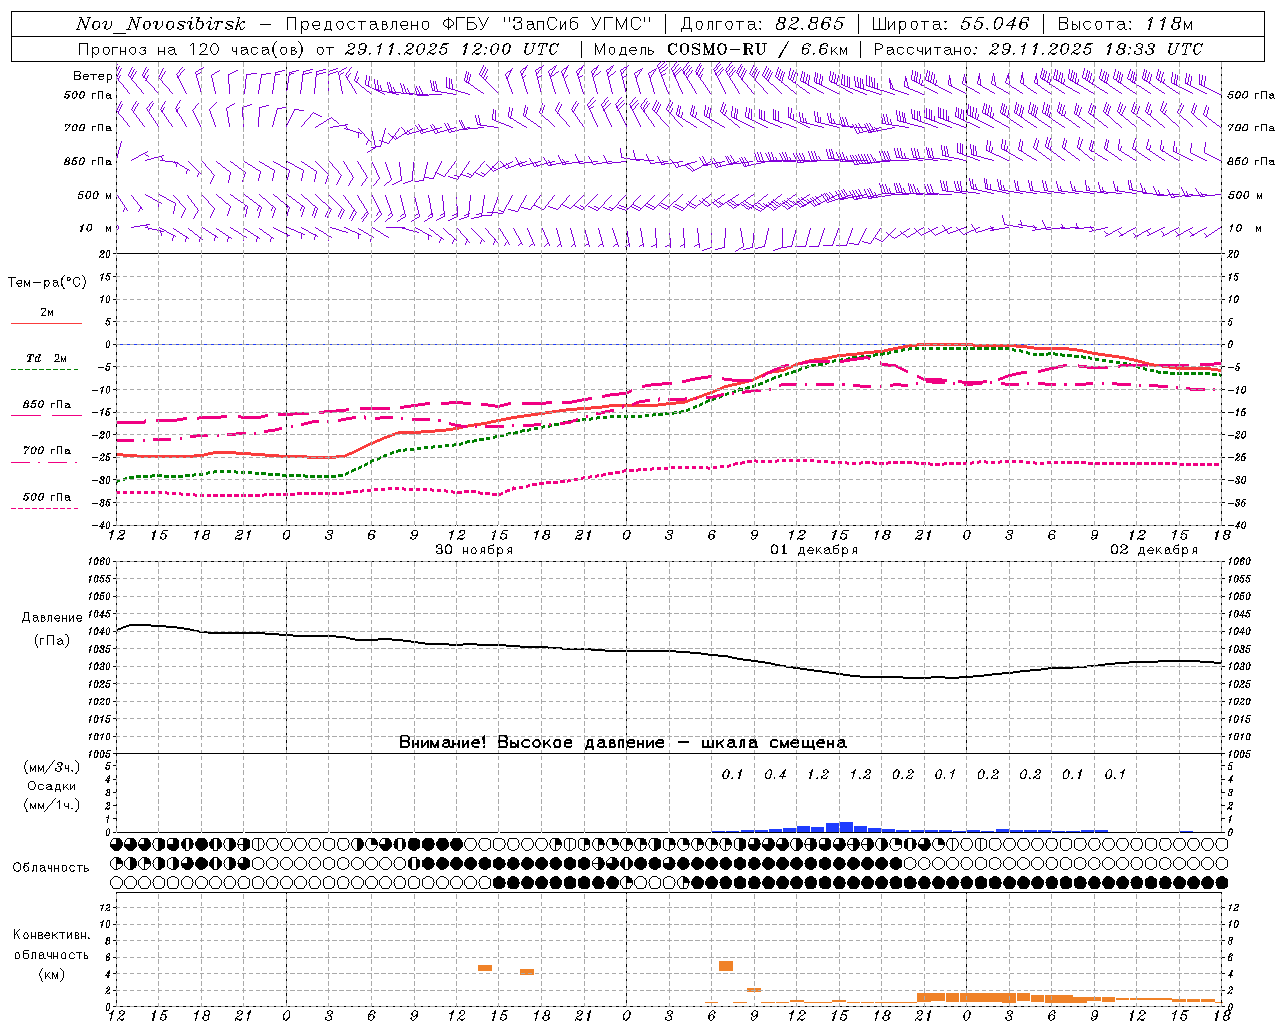Viewport: 1280px width, 1024px height.
Task: Click the 'Давление' pressure panel label
Action: coord(52,618)
